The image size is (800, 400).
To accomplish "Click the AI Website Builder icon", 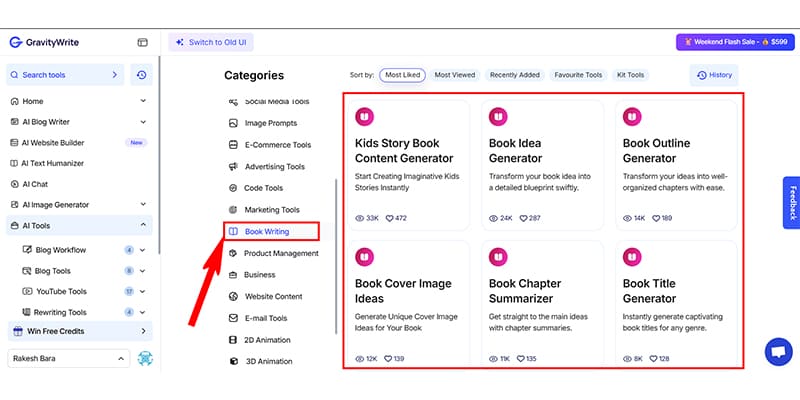I will pyautogui.click(x=14, y=143).
